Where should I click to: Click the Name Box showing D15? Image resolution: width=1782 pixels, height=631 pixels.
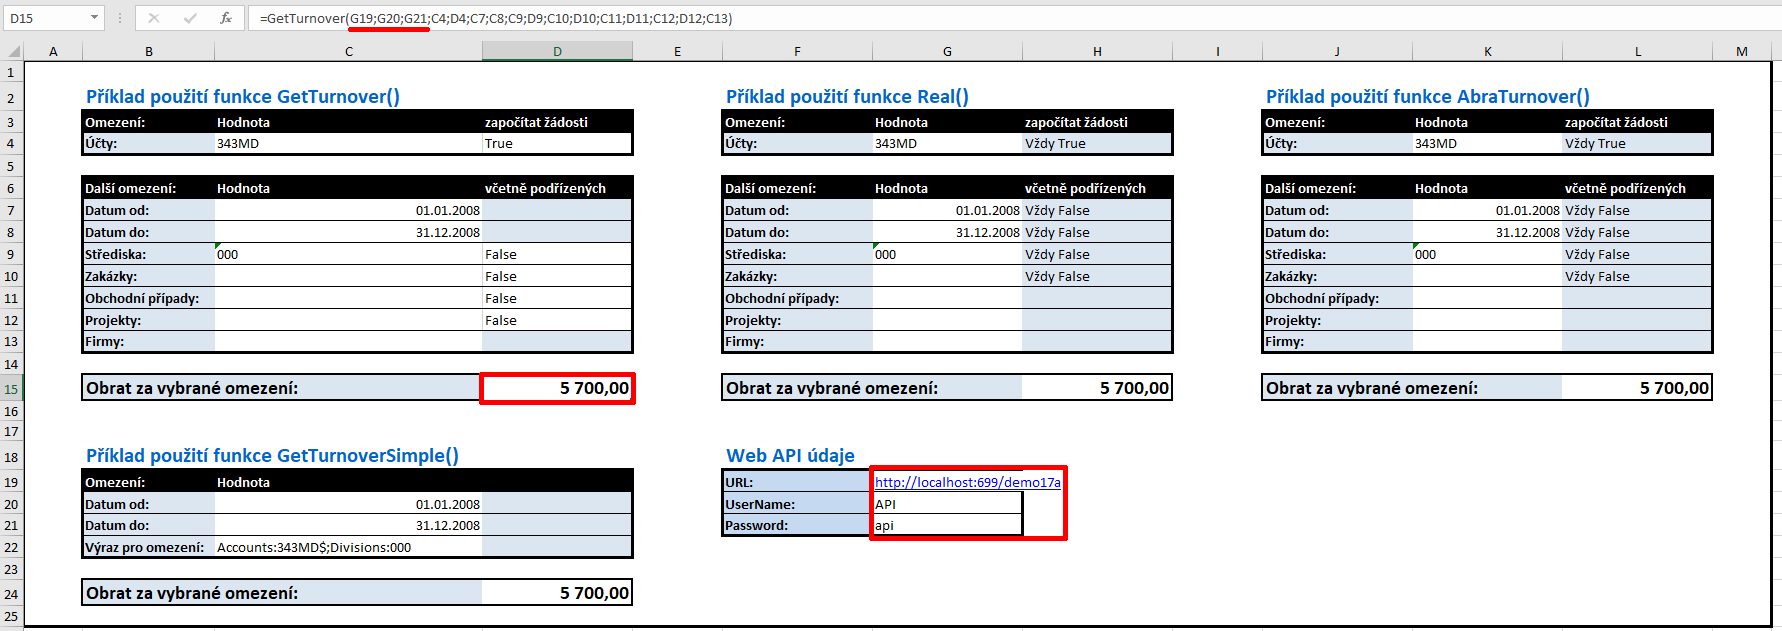click(x=45, y=18)
